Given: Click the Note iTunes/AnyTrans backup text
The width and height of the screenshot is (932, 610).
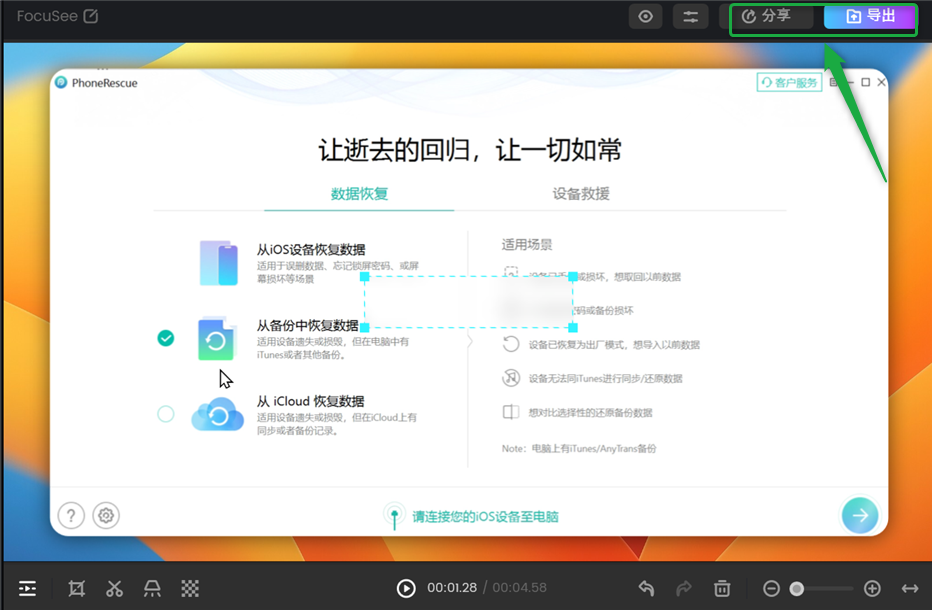Looking at the screenshot, I should 579,449.
